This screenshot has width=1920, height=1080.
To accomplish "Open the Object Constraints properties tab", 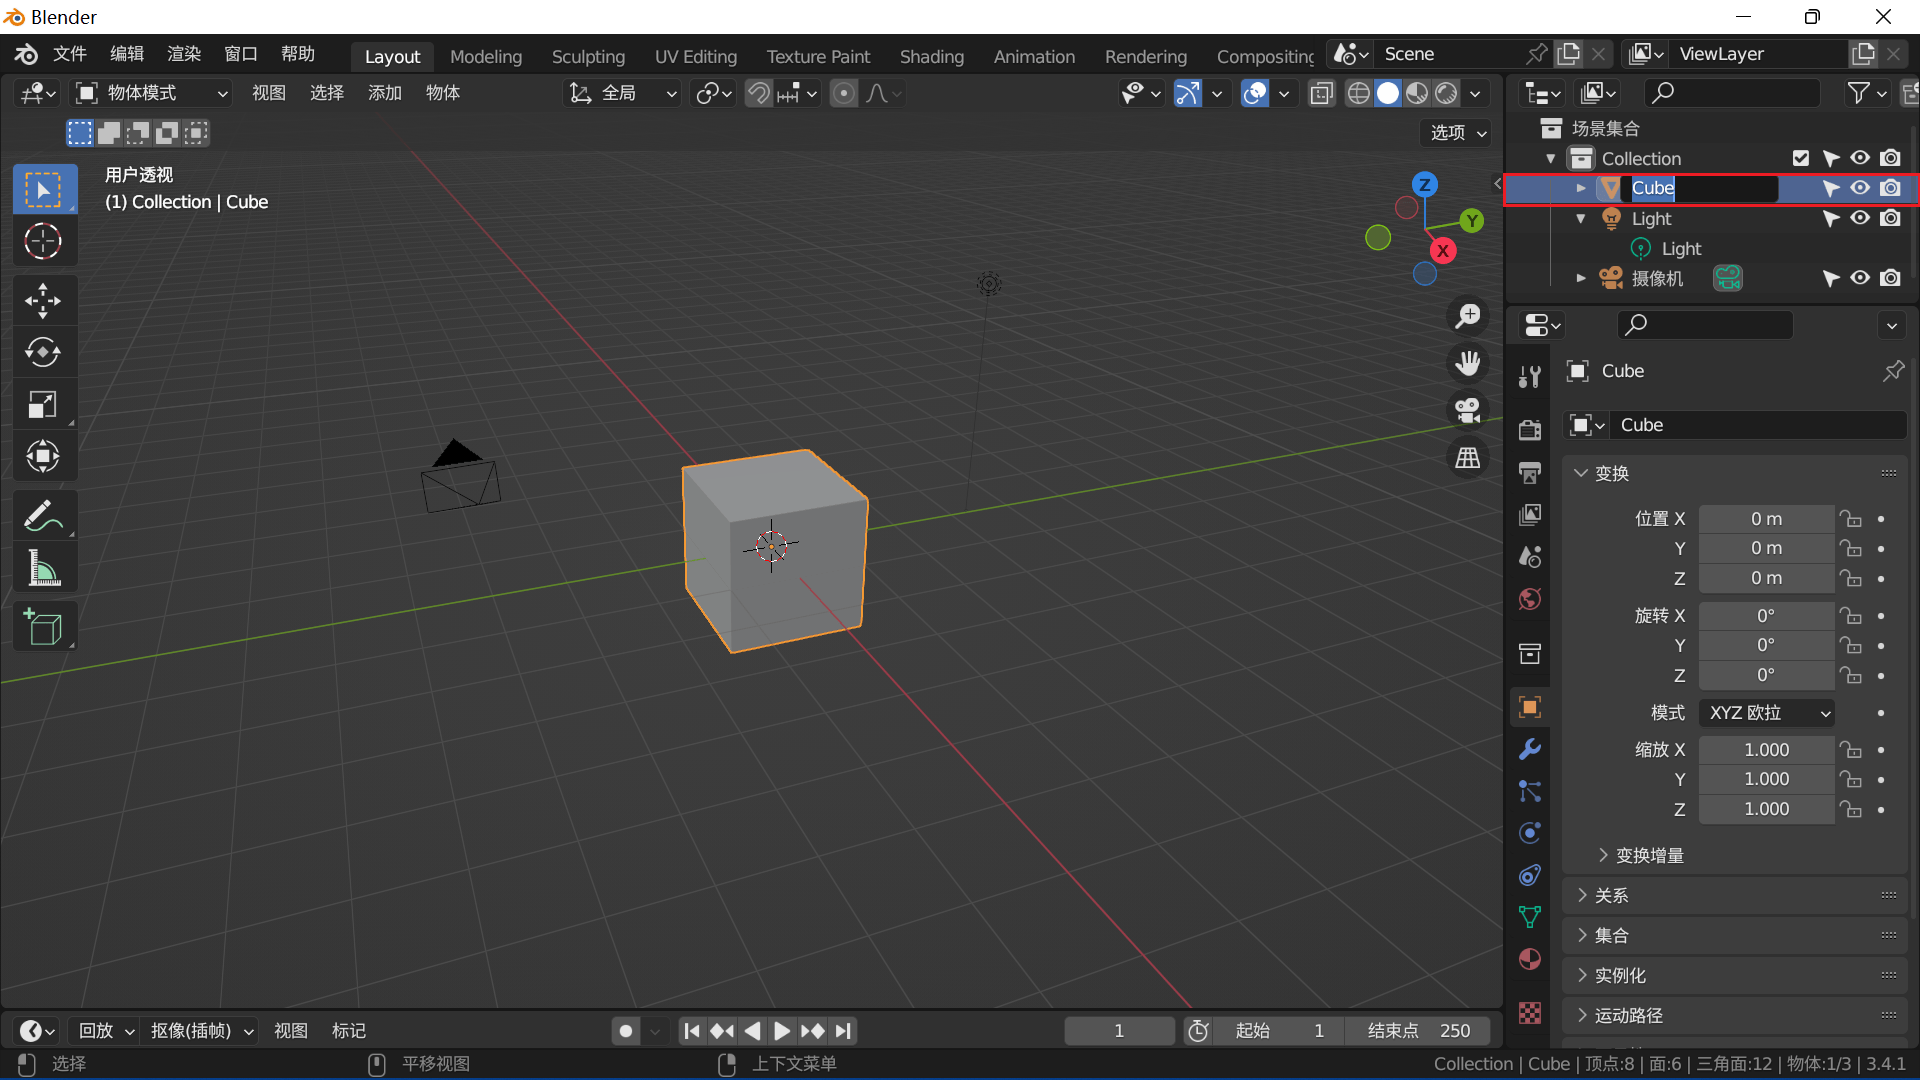I will point(1530,875).
